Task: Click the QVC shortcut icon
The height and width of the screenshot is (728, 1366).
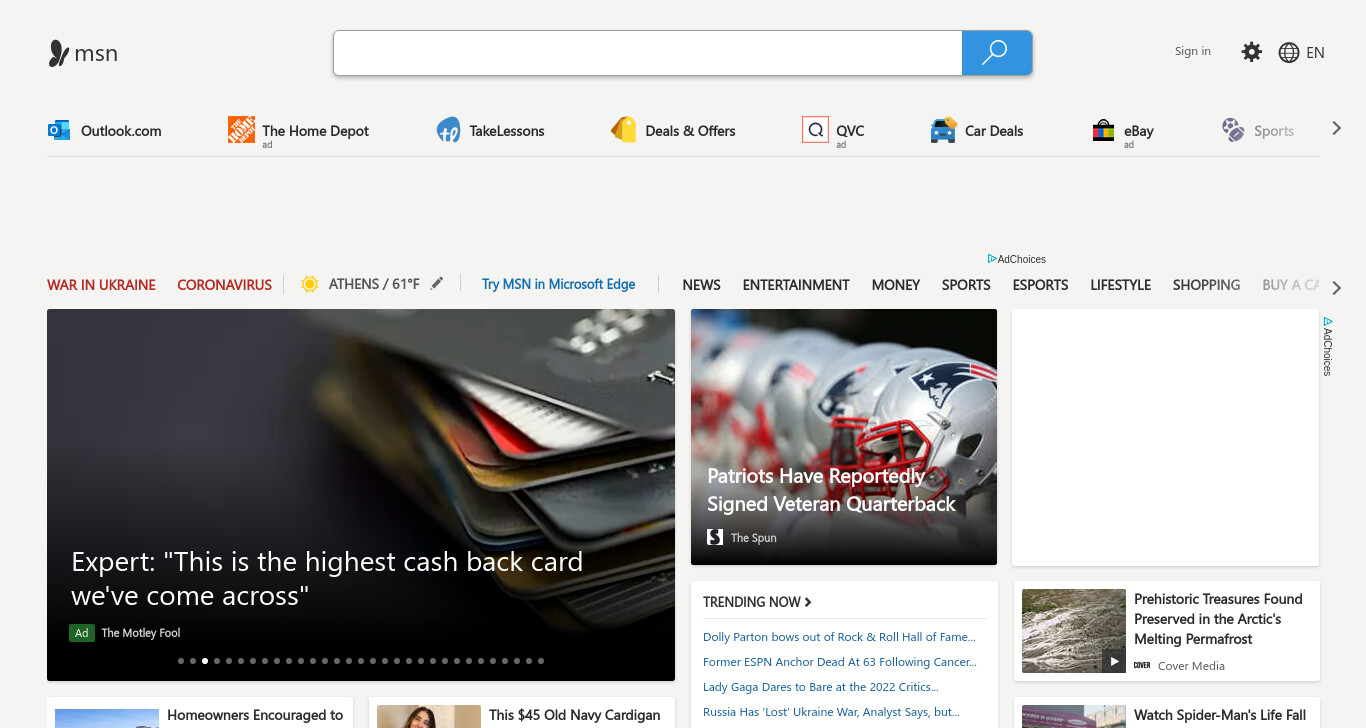Action: [x=815, y=130]
